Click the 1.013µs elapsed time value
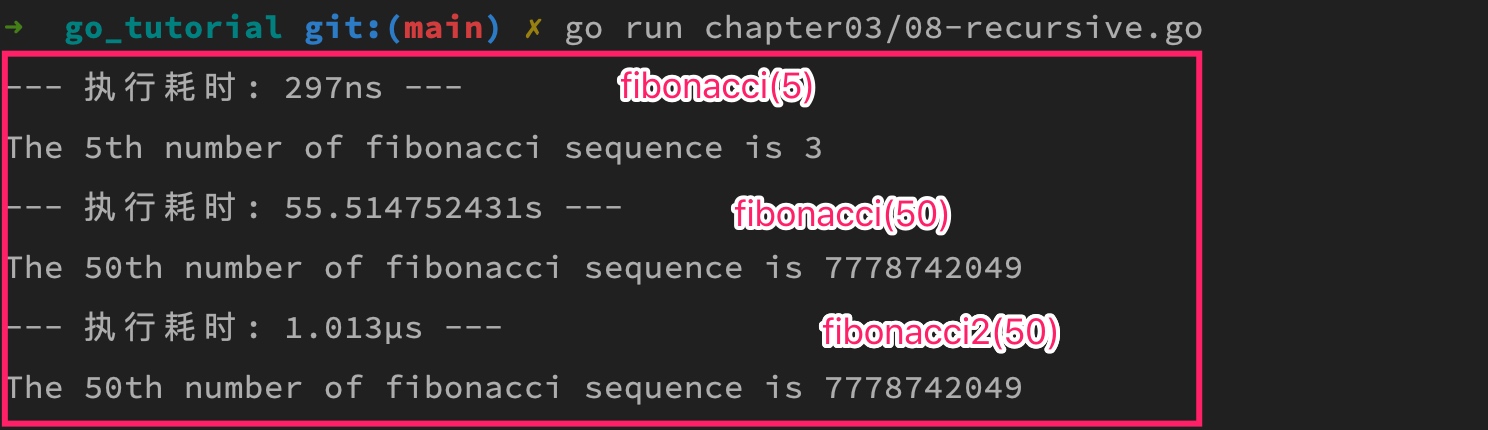This screenshot has height=430, width=1488. [343, 328]
